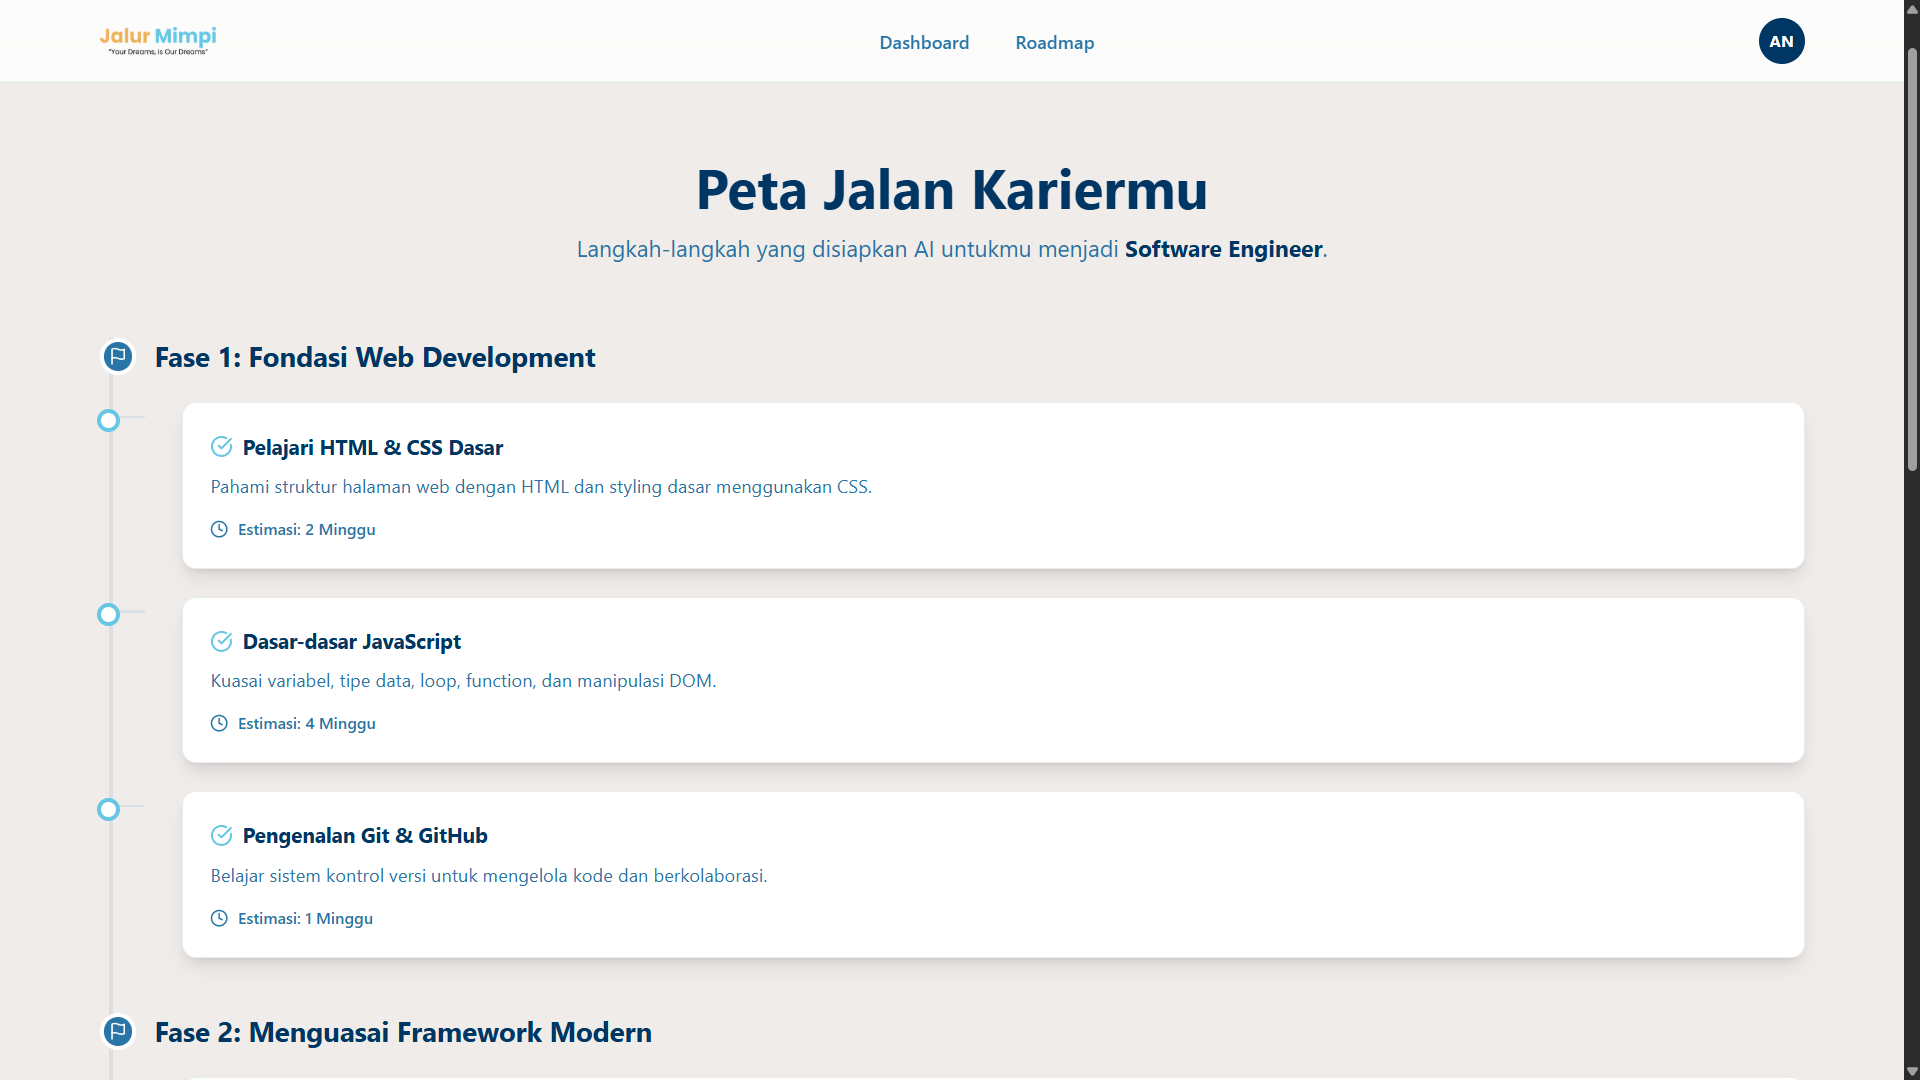Toggle the check circle for Dasar-dasar JavaScript

pyautogui.click(x=222, y=641)
